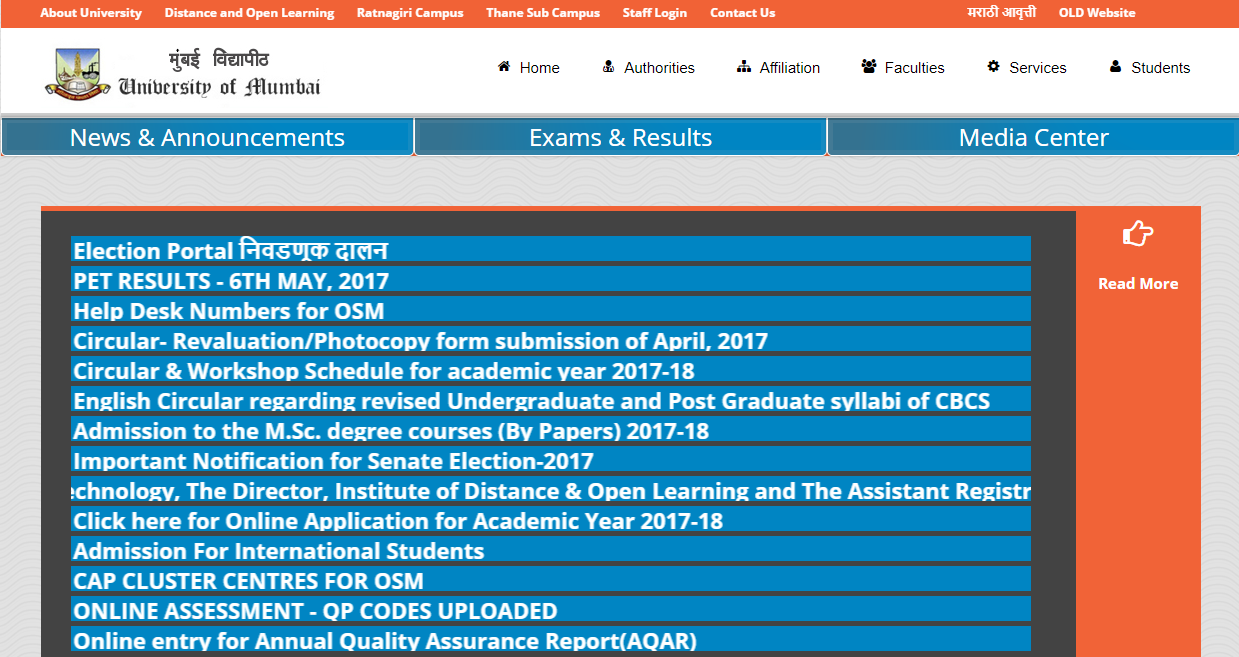The image size is (1239, 657).
Task: Visit the OLD Website link
Action: pos(1096,13)
